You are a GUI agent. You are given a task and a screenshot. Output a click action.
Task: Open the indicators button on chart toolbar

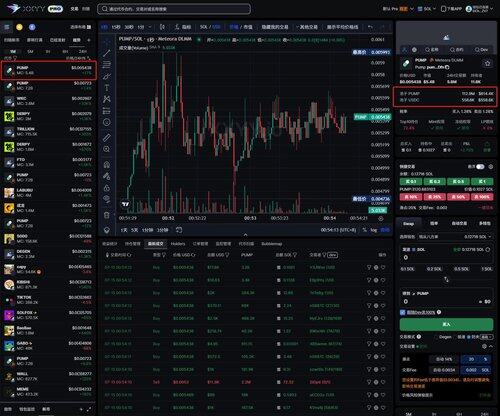[183, 27]
